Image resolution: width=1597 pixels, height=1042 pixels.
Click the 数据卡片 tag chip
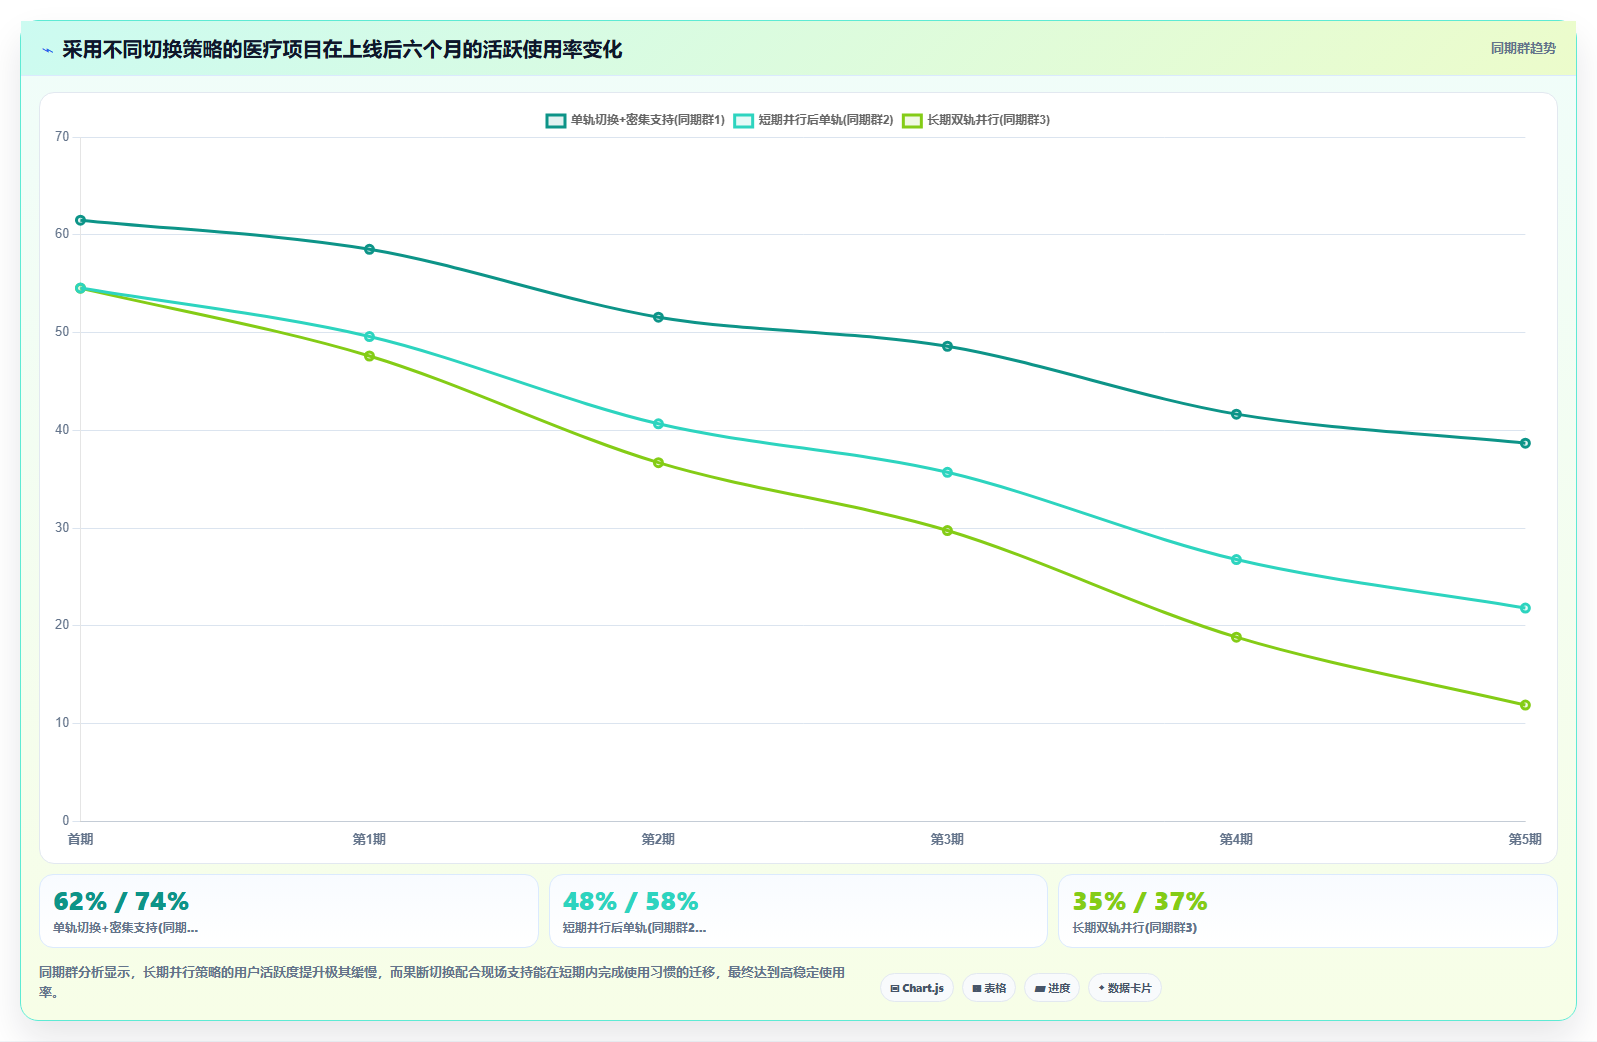(x=1125, y=988)
